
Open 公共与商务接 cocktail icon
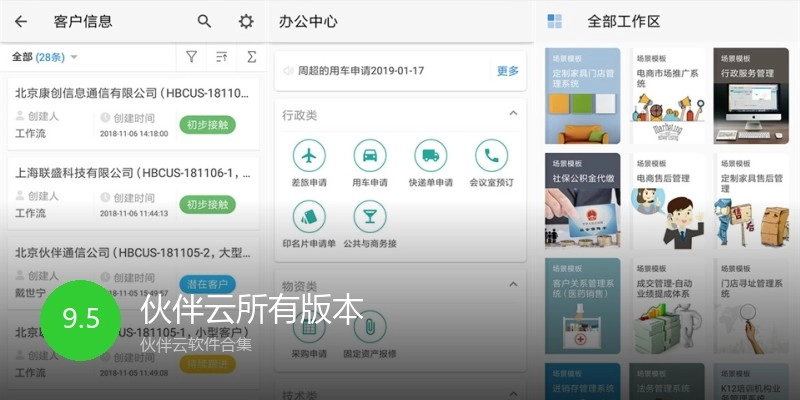coord(370,217)
